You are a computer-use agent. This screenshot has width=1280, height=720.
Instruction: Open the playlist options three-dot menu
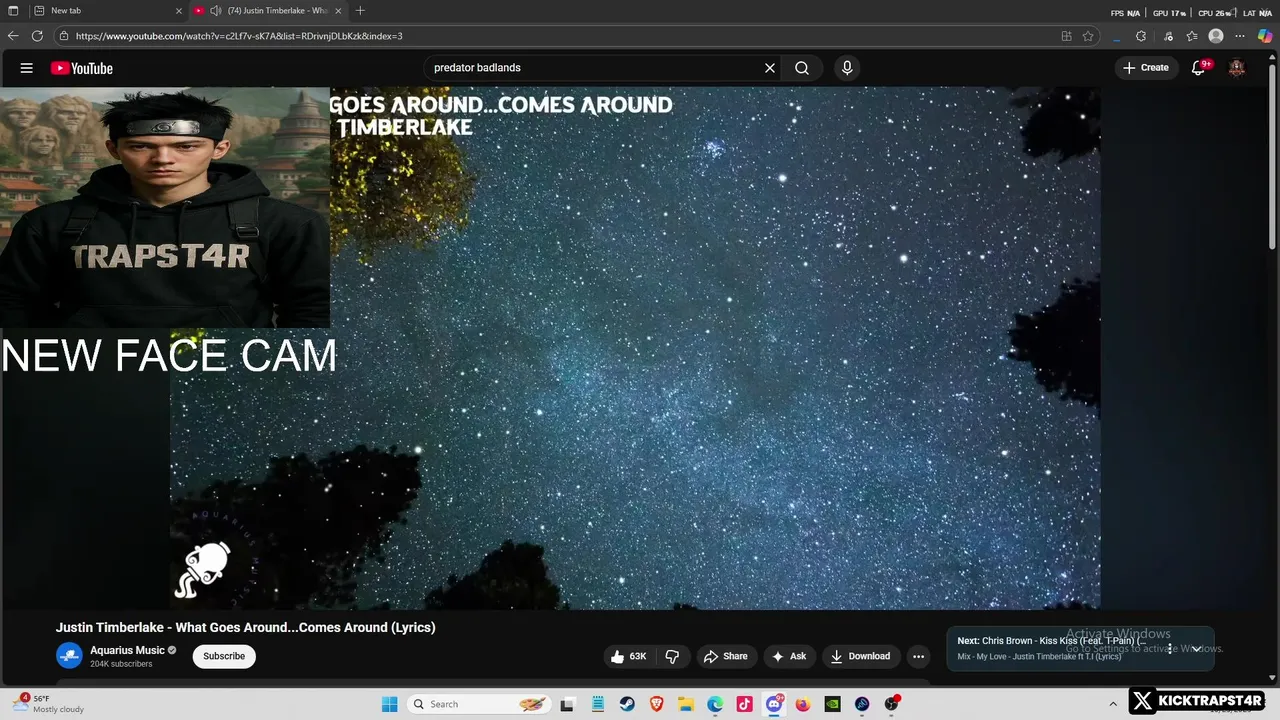pyautogui.click(x=1170, y=648)
